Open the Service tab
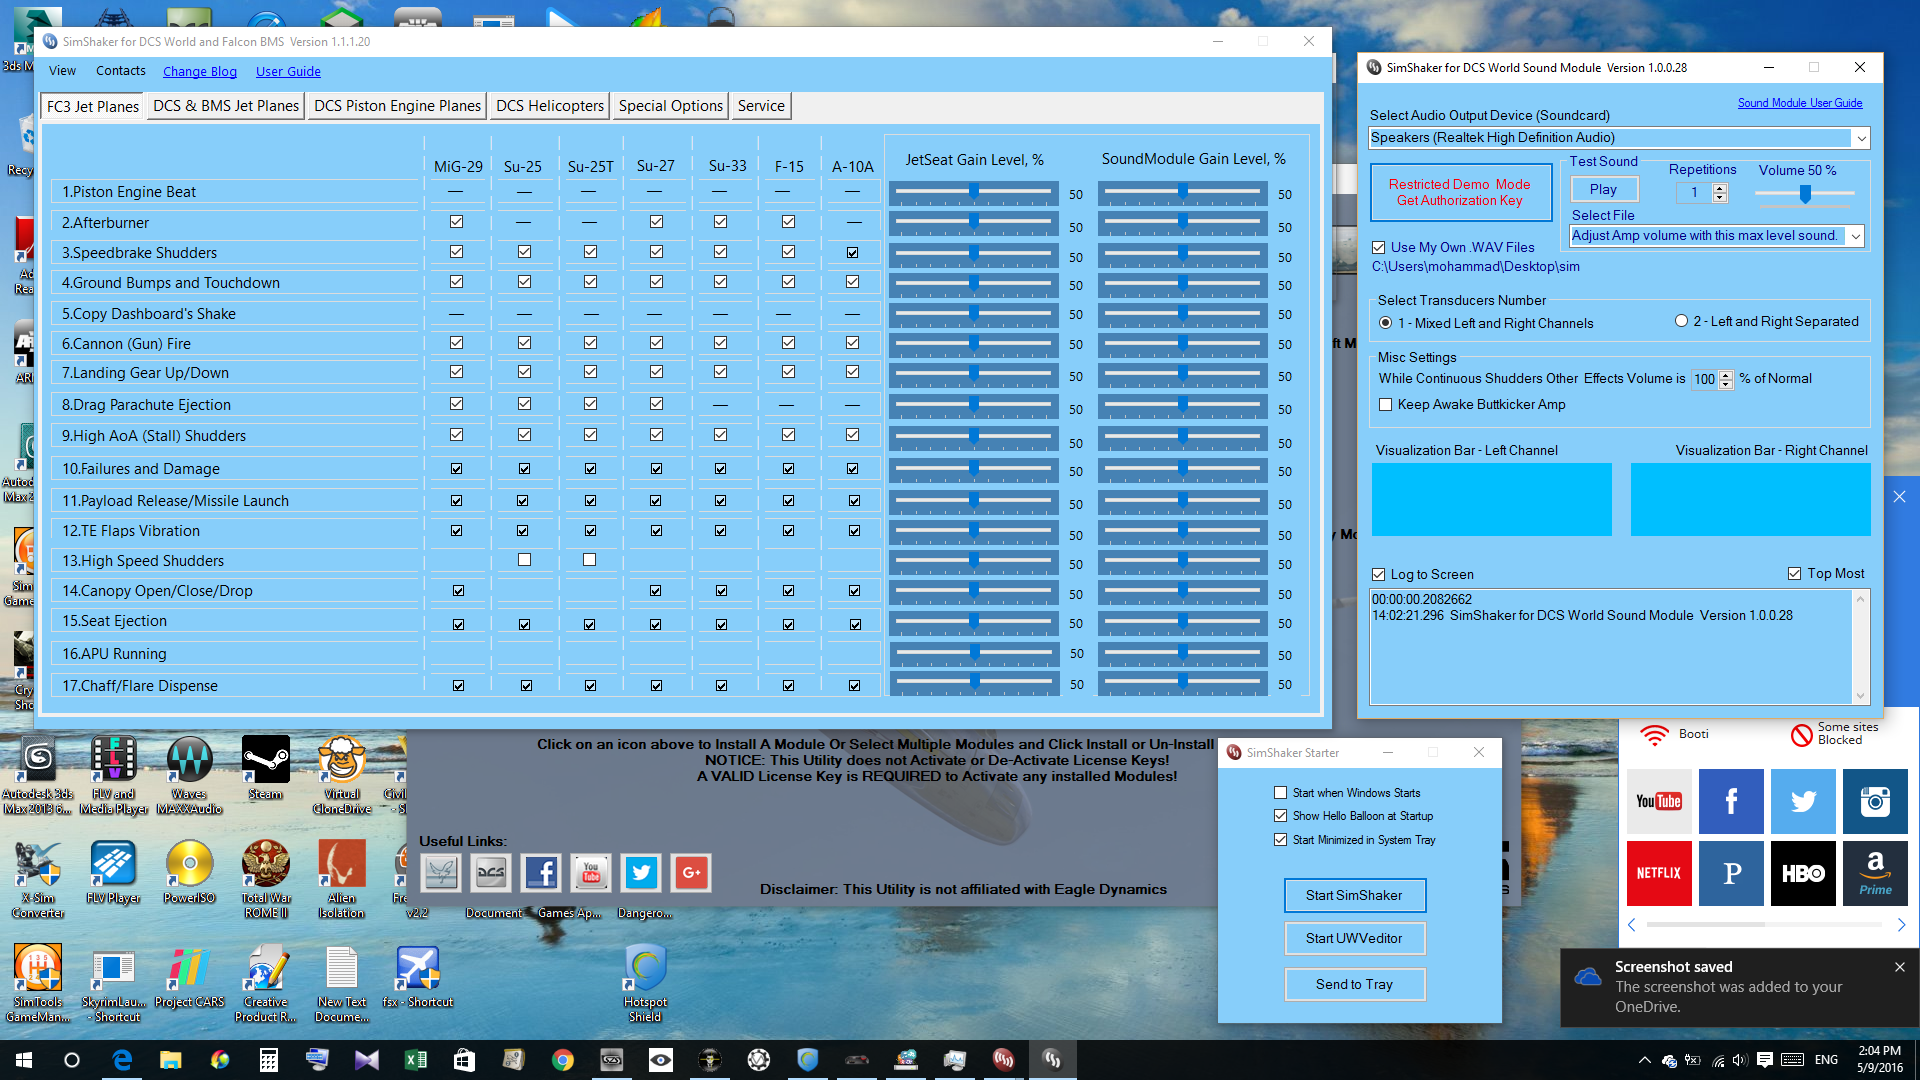Viewport: 1920px width, 1080px height. (x=761, y=106)
